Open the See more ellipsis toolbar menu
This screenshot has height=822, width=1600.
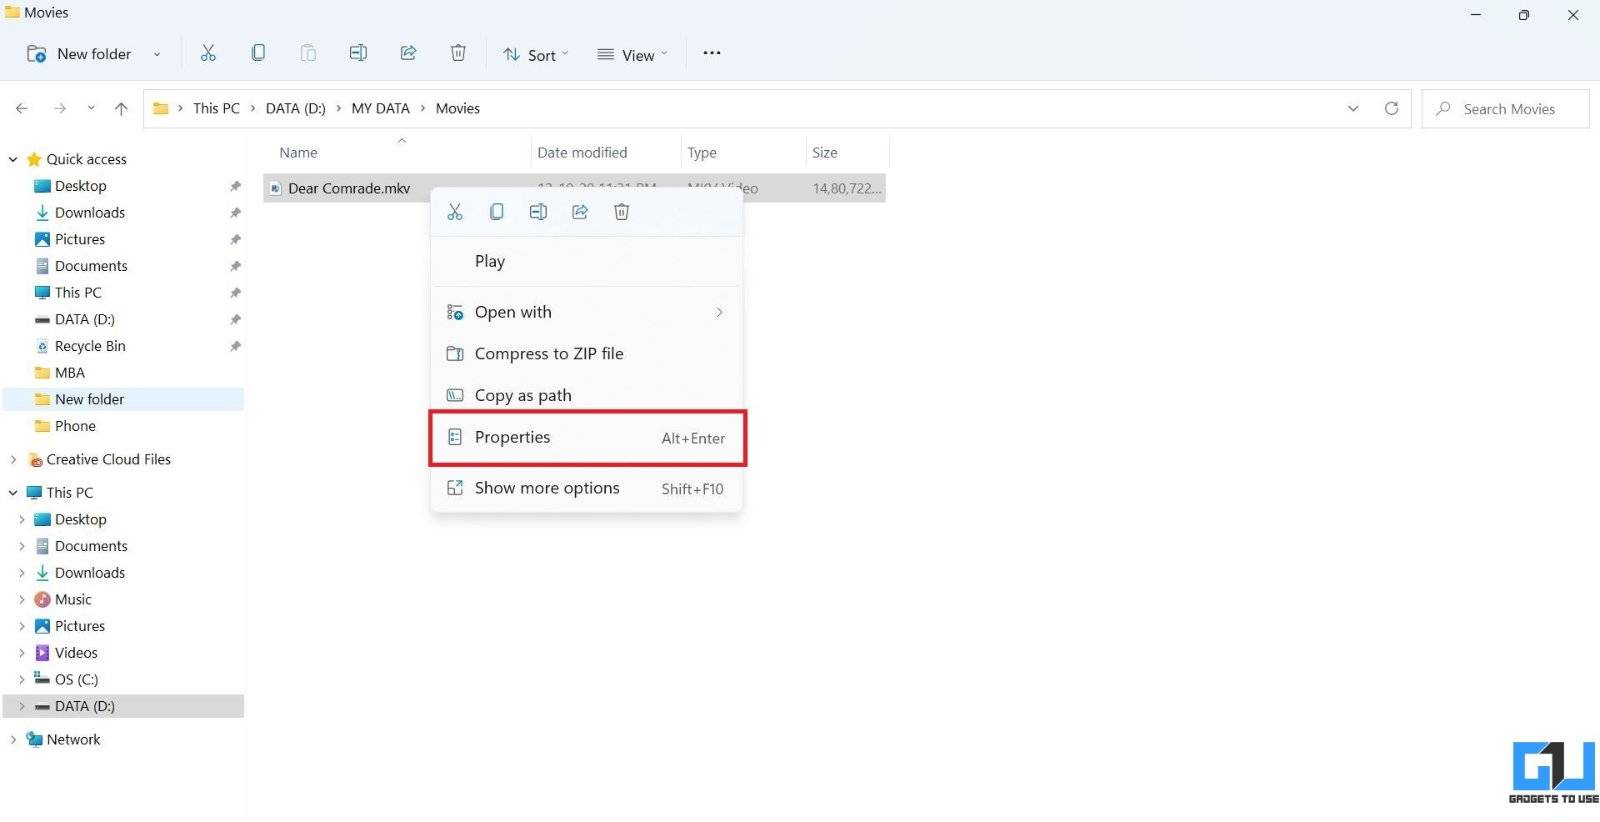tap(712, 53)
